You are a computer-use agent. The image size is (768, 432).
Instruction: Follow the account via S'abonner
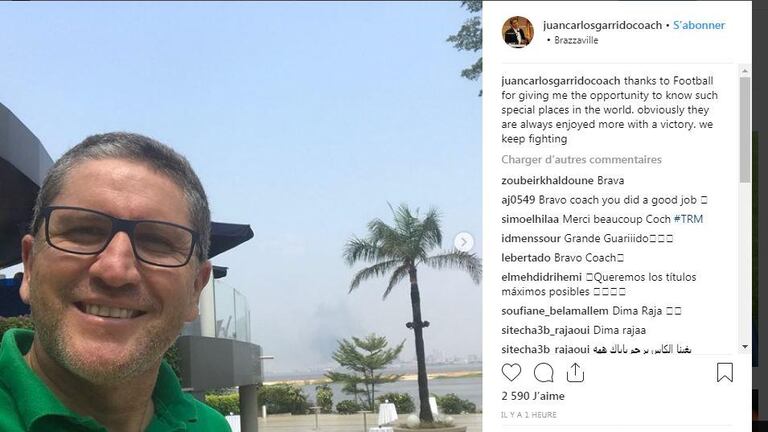pyautogui.click(x=698, y=25)
